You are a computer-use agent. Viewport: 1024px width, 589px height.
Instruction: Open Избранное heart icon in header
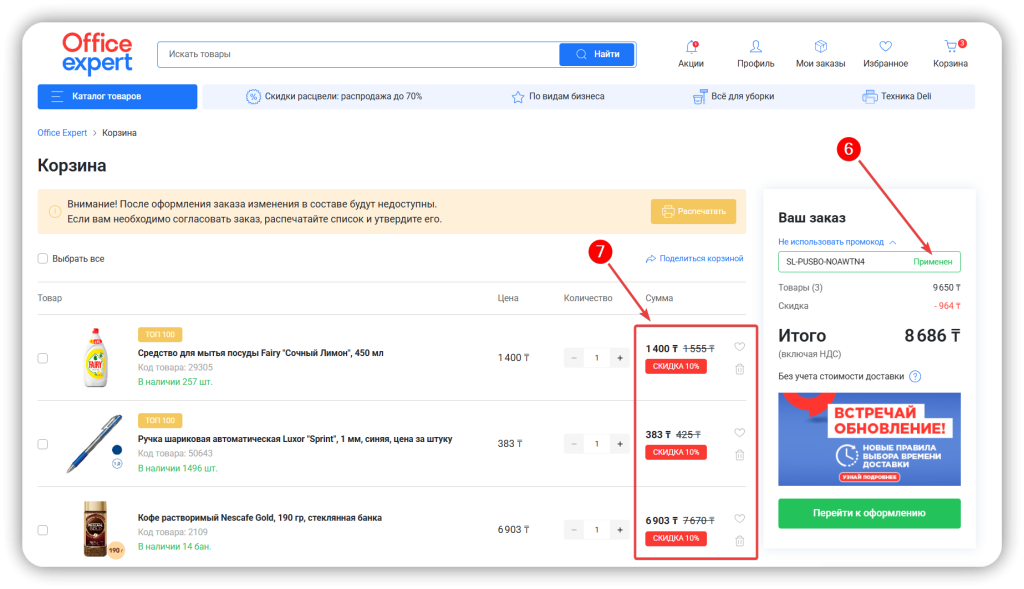coord(886,46)
